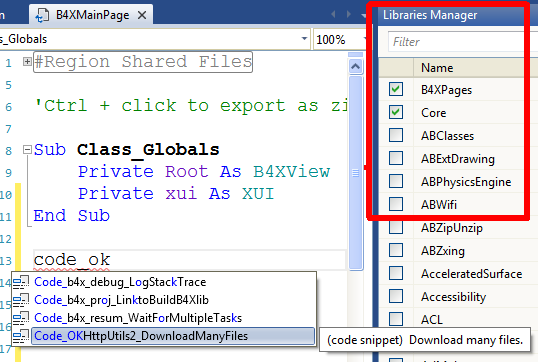This screenshot has height=362, width=538.
Task: Click the Libraries Manager panel title
Action: point(430,15)
